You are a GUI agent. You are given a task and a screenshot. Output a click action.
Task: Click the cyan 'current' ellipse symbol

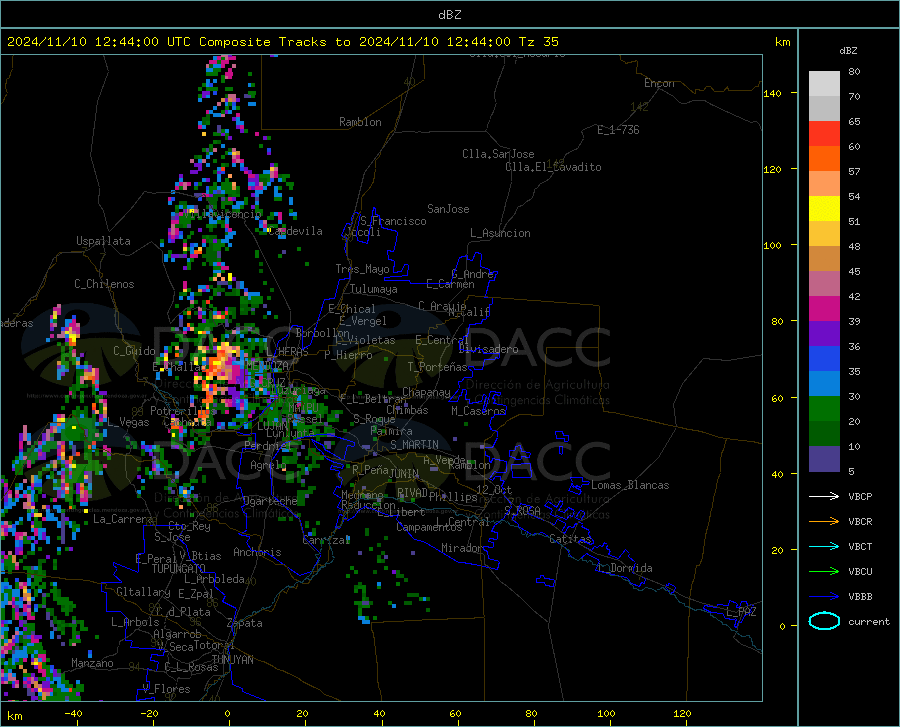824,621
